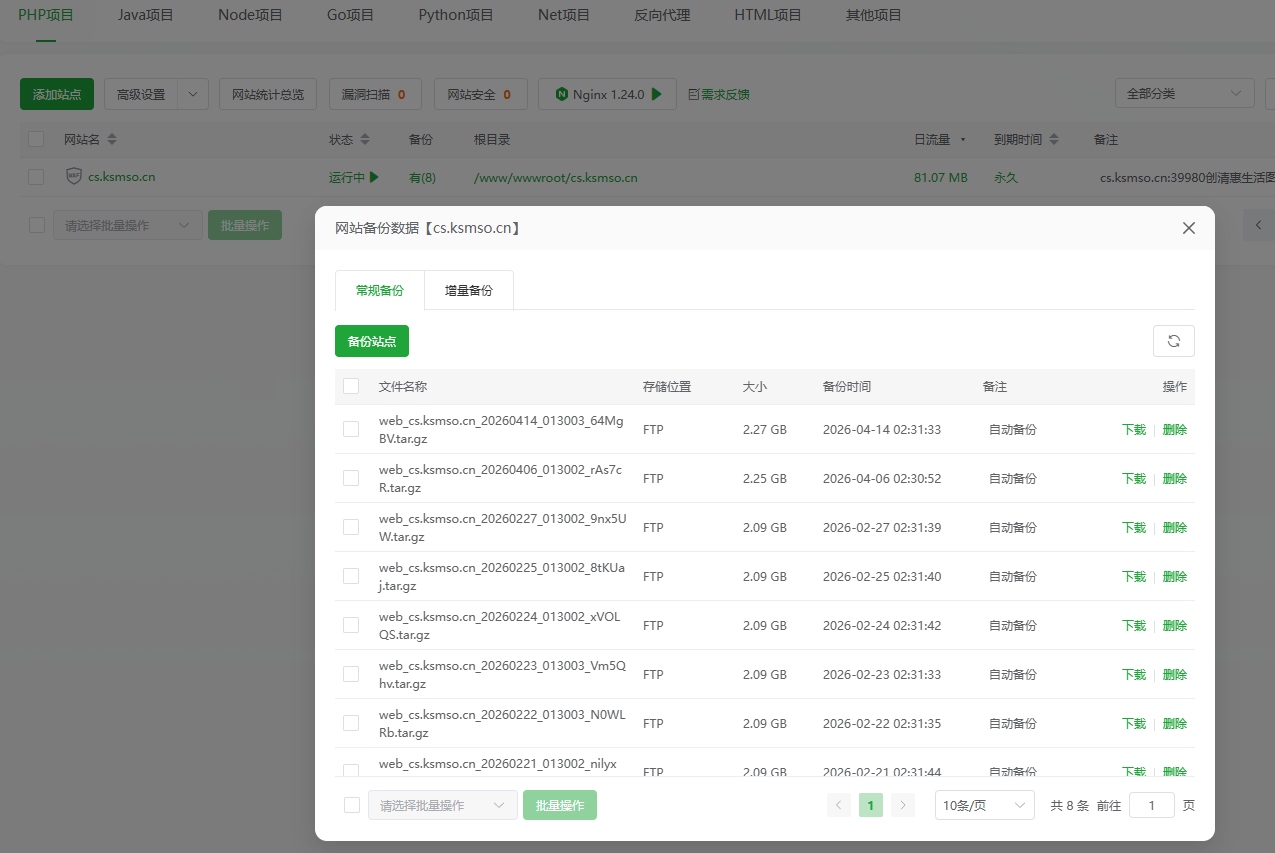
Task: Open the Net项目 tab
Action: click(x=564, y=15)
